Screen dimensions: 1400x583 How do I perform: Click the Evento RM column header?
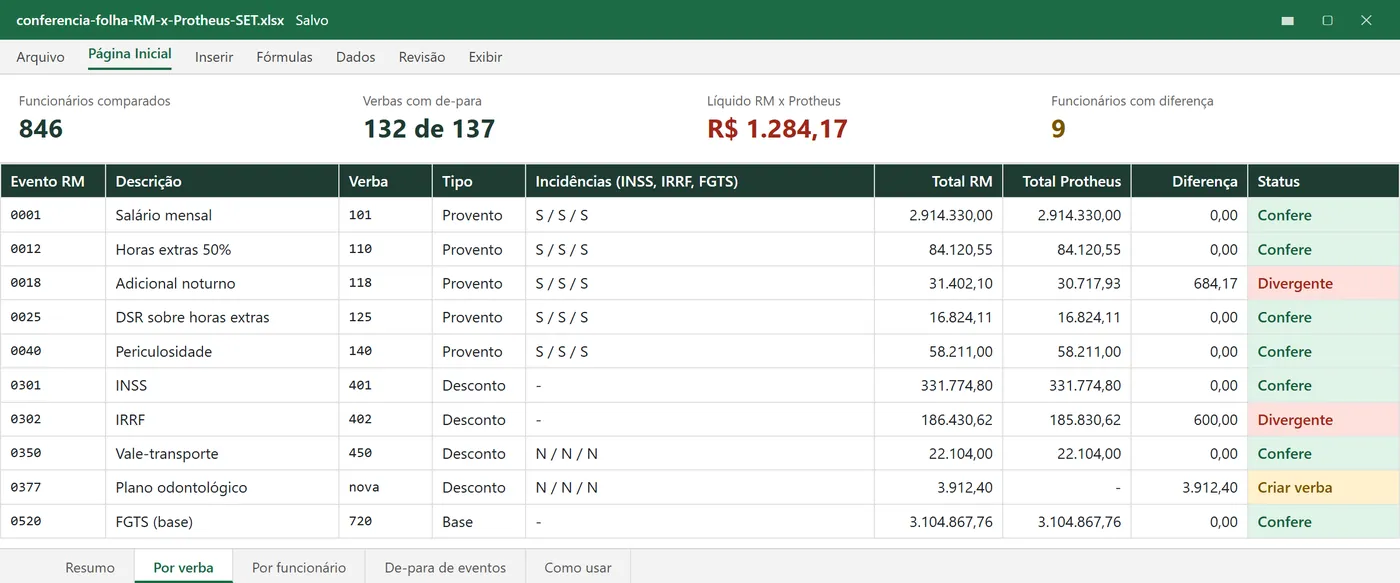coord(53,181)
